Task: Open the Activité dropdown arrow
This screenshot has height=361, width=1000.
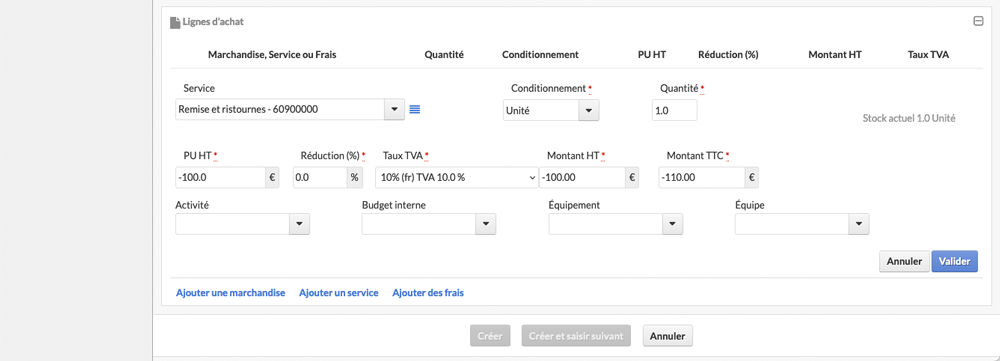Action: (x=300, y=224)
